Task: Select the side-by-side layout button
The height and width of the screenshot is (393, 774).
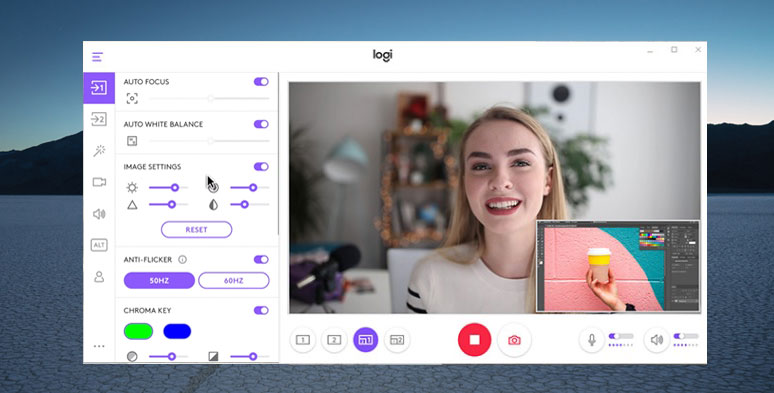Action: [x=397, y=340]
